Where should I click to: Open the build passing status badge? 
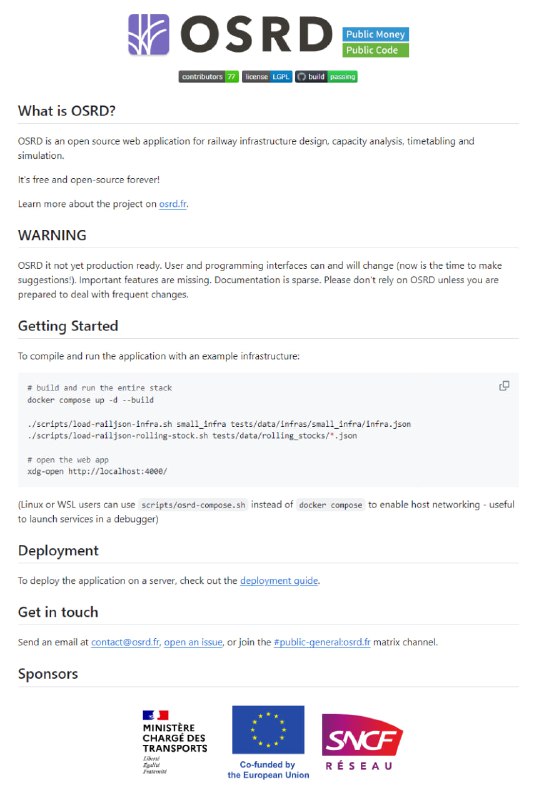[x=326, y=77]
